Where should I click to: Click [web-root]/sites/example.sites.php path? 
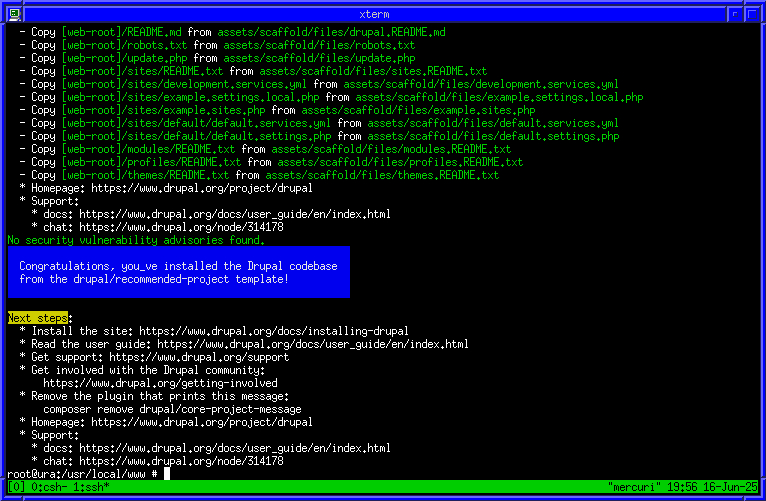click(x=163, y=110)
